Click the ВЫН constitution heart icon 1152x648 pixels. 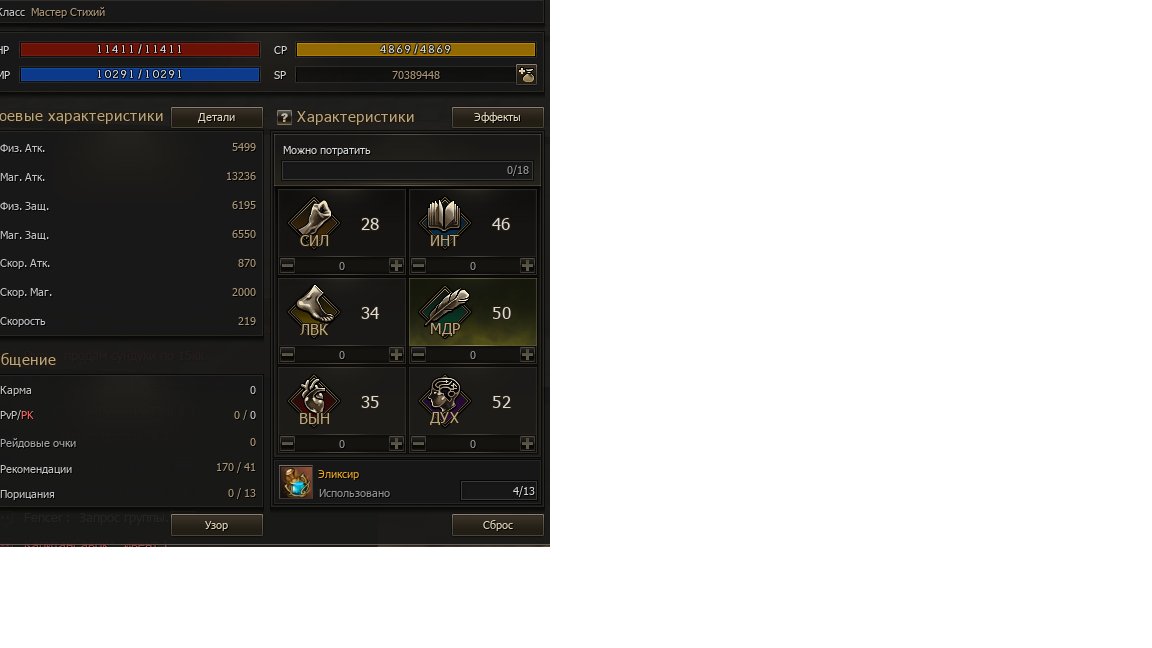[314, 401]
